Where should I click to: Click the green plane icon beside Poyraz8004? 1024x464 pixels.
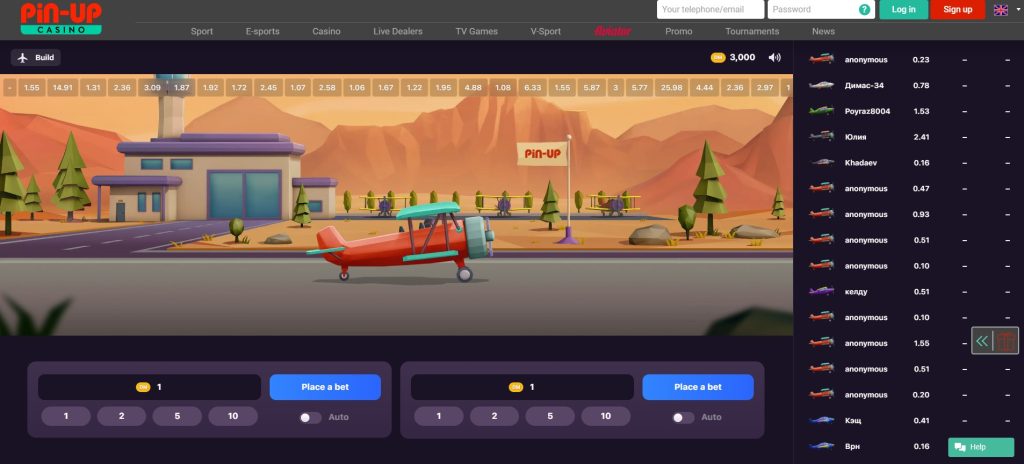(822, 111)
